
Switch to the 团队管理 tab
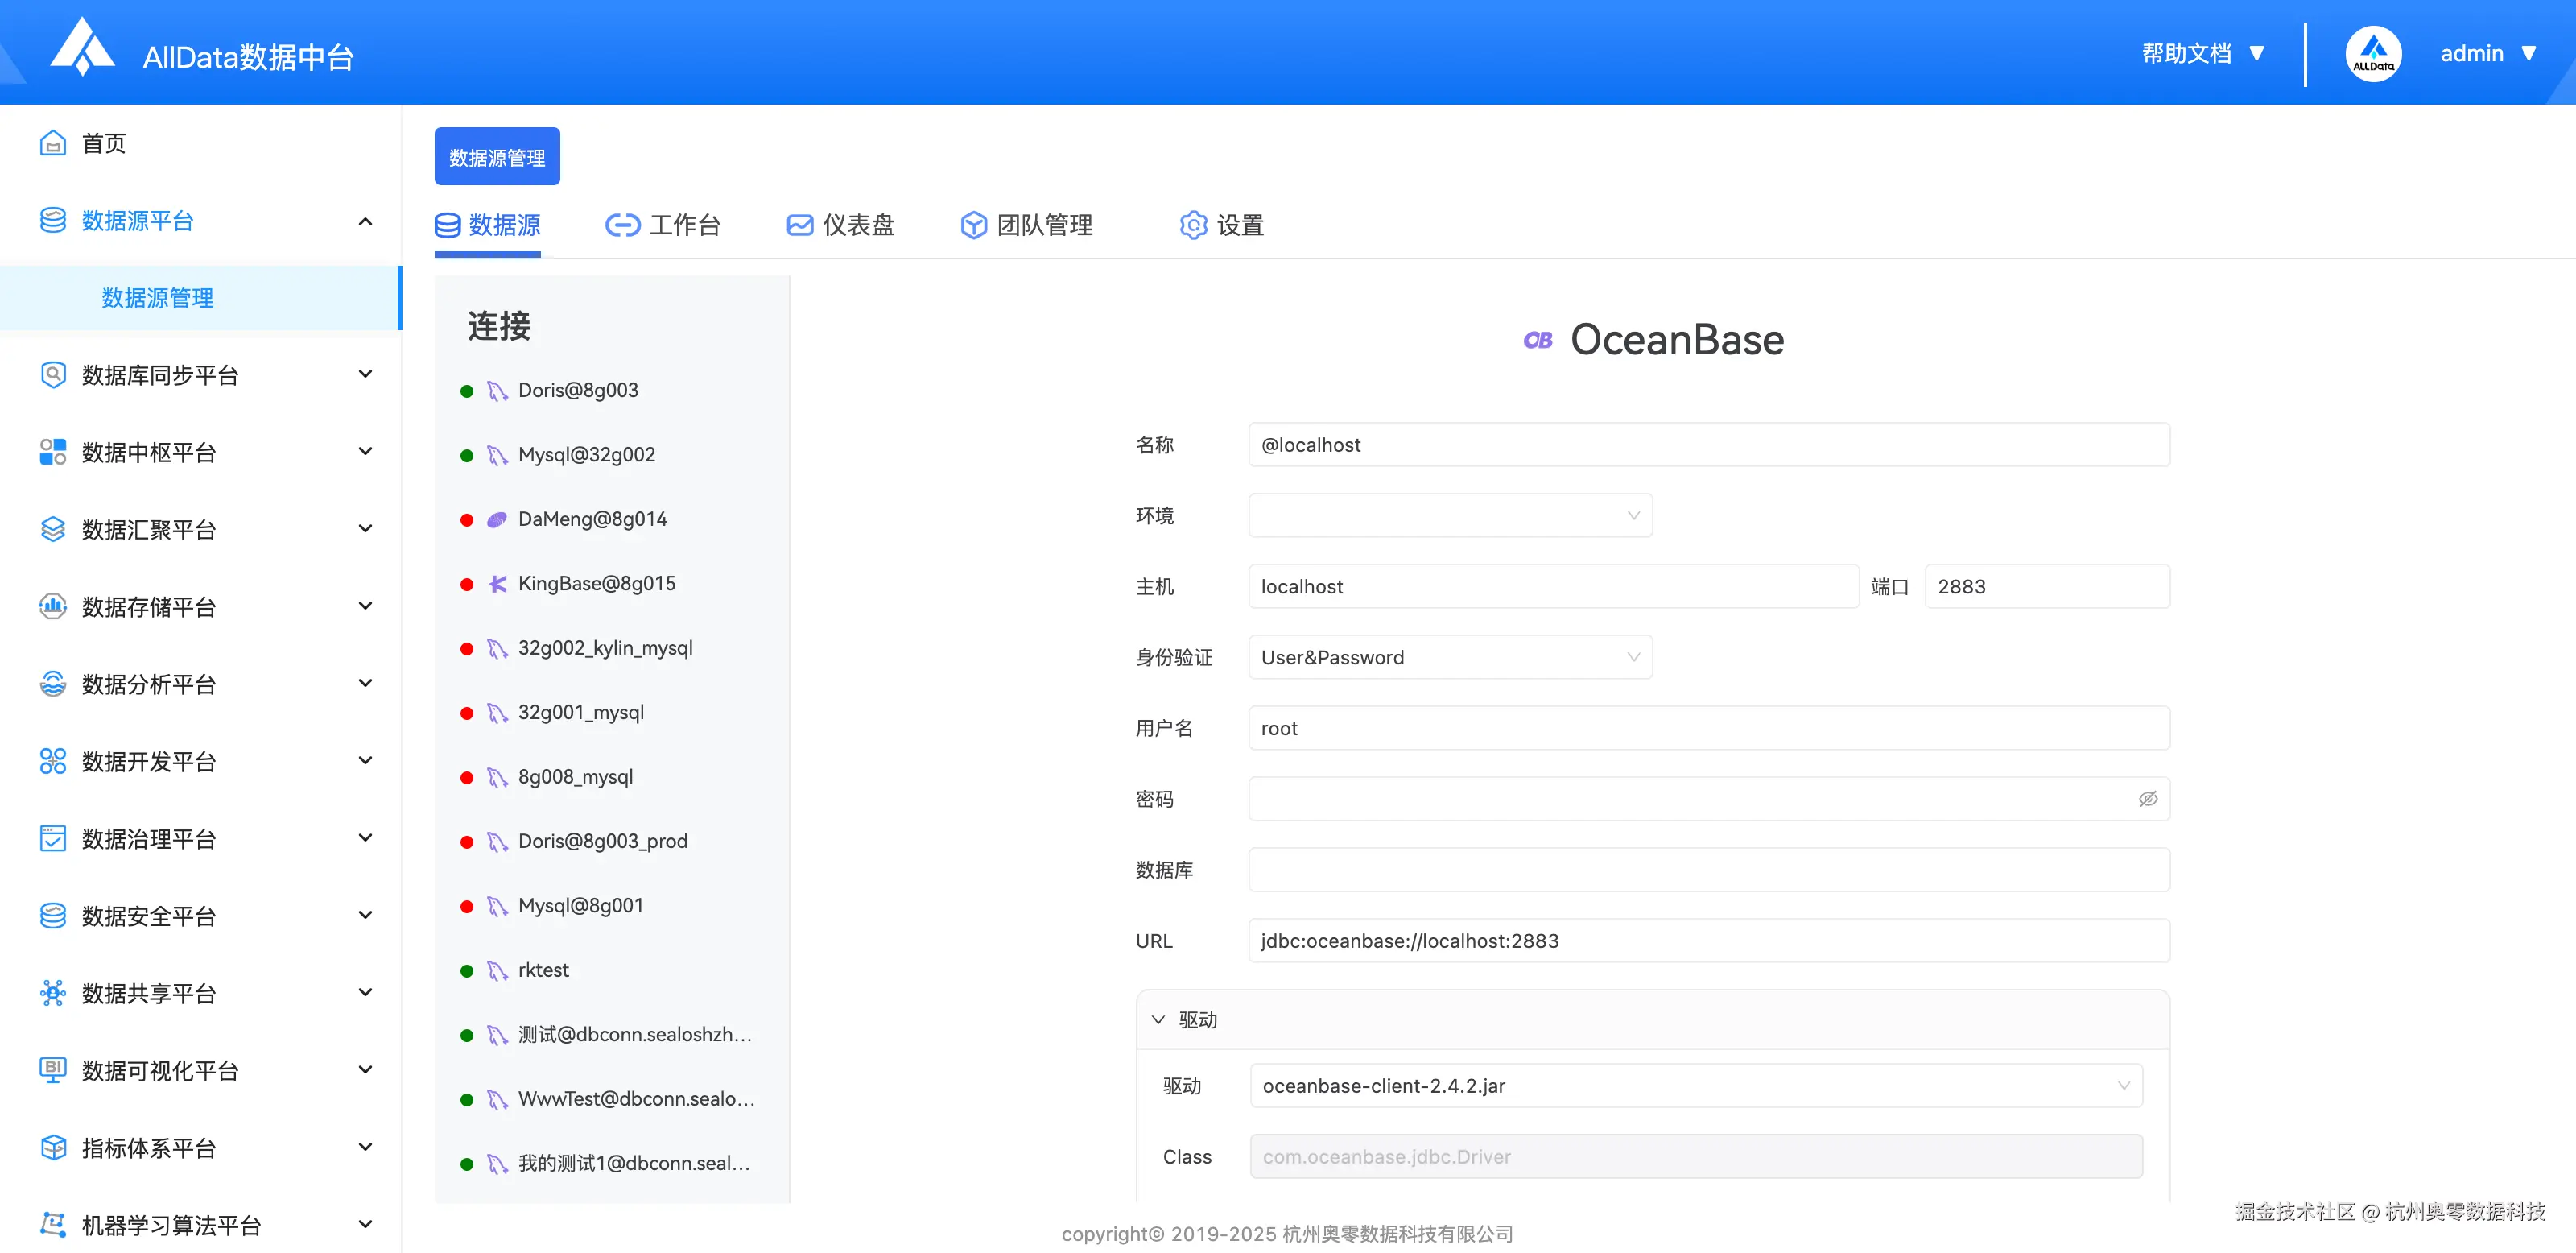click(x=1026, y=225)
